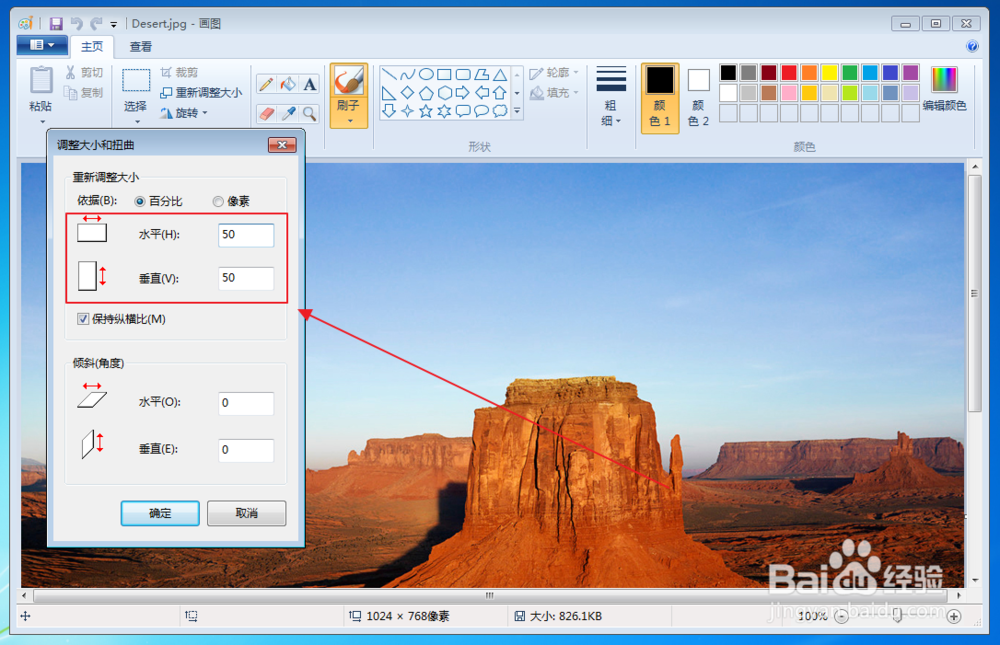Click the Copy button
This screenshot has width=1000, height=645.
pos(84,93)
